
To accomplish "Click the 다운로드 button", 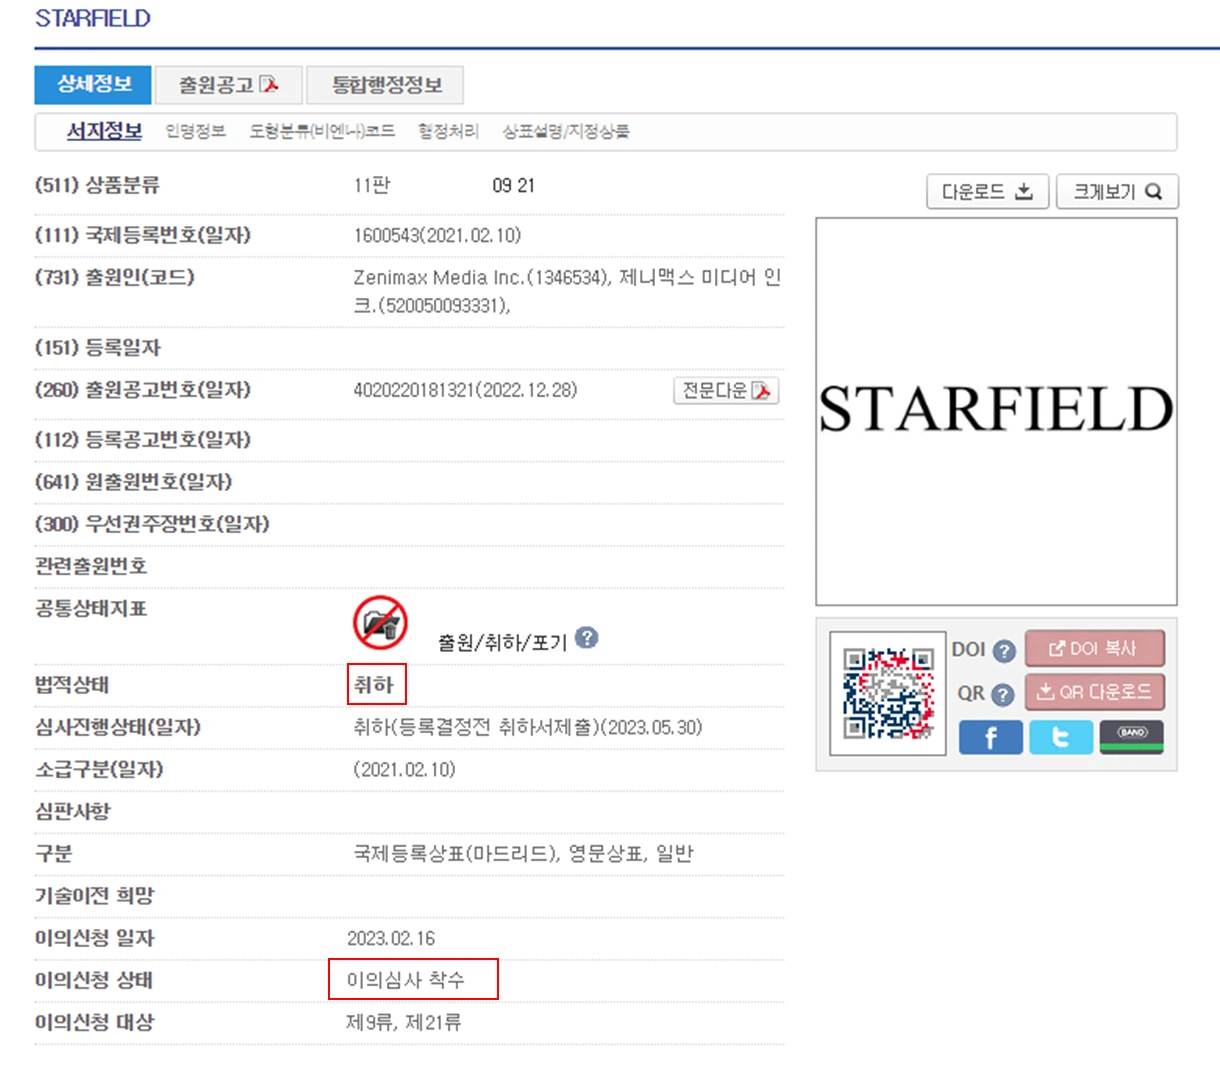I will [x=988, y=191].
